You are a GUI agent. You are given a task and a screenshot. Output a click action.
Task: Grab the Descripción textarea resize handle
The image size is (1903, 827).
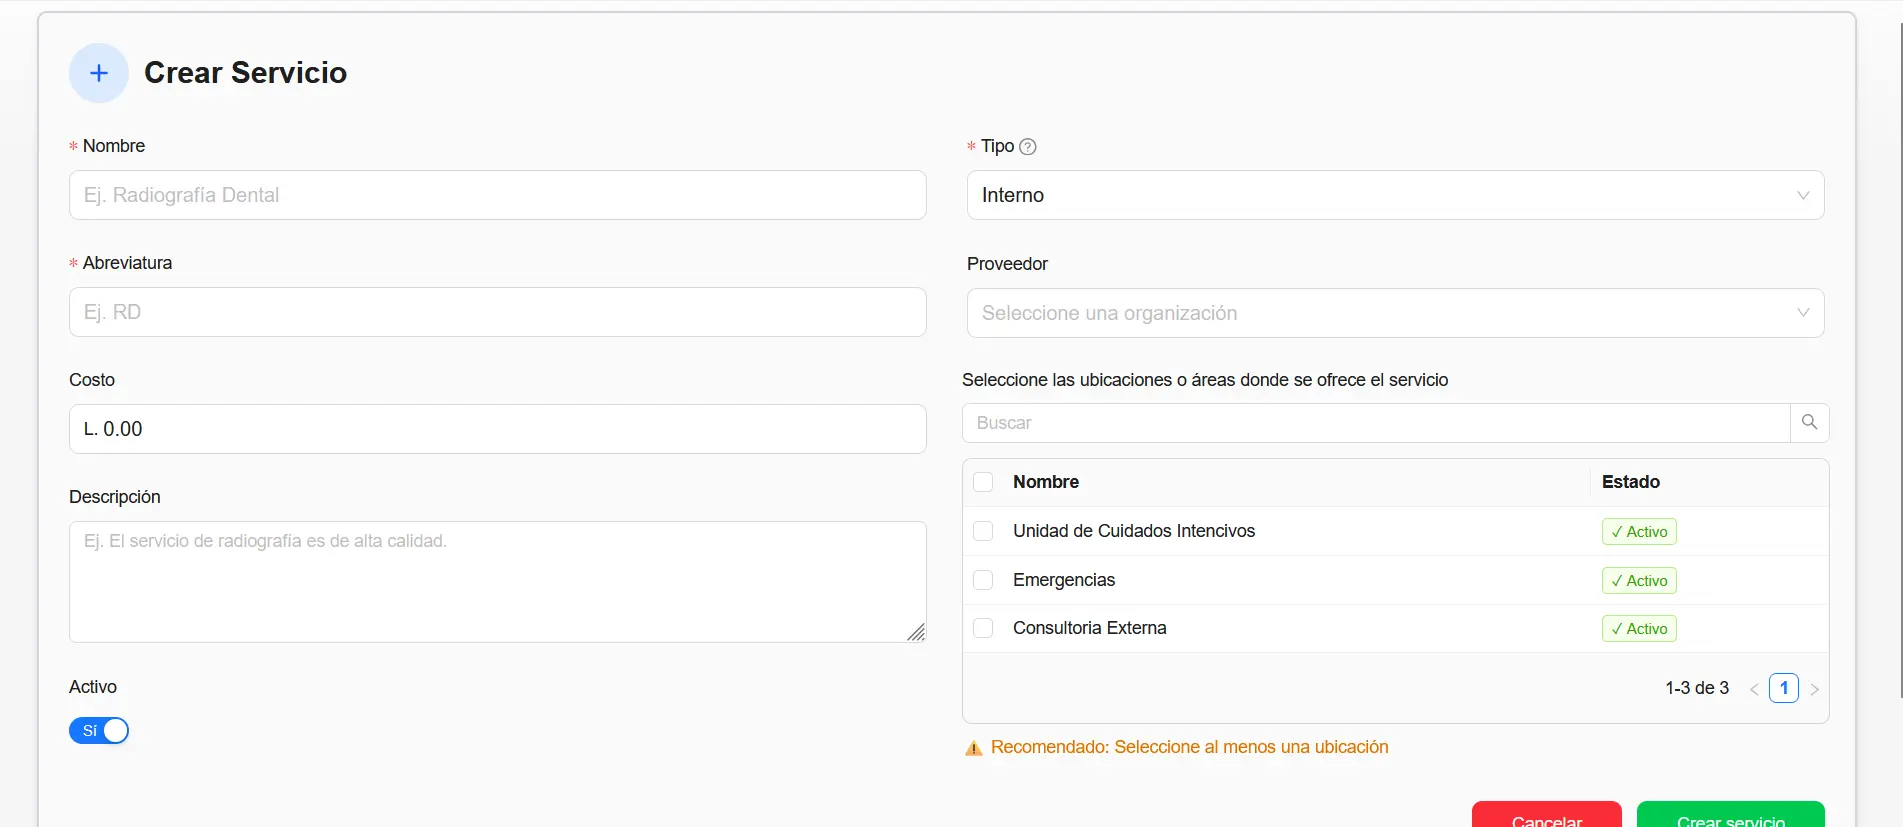click(x=916, y=632)
